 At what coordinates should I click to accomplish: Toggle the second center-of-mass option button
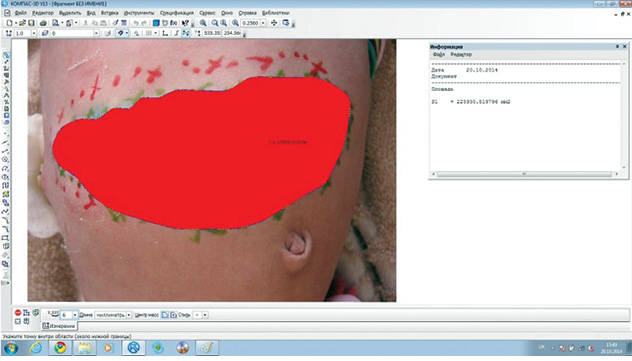tap(173, 315)
